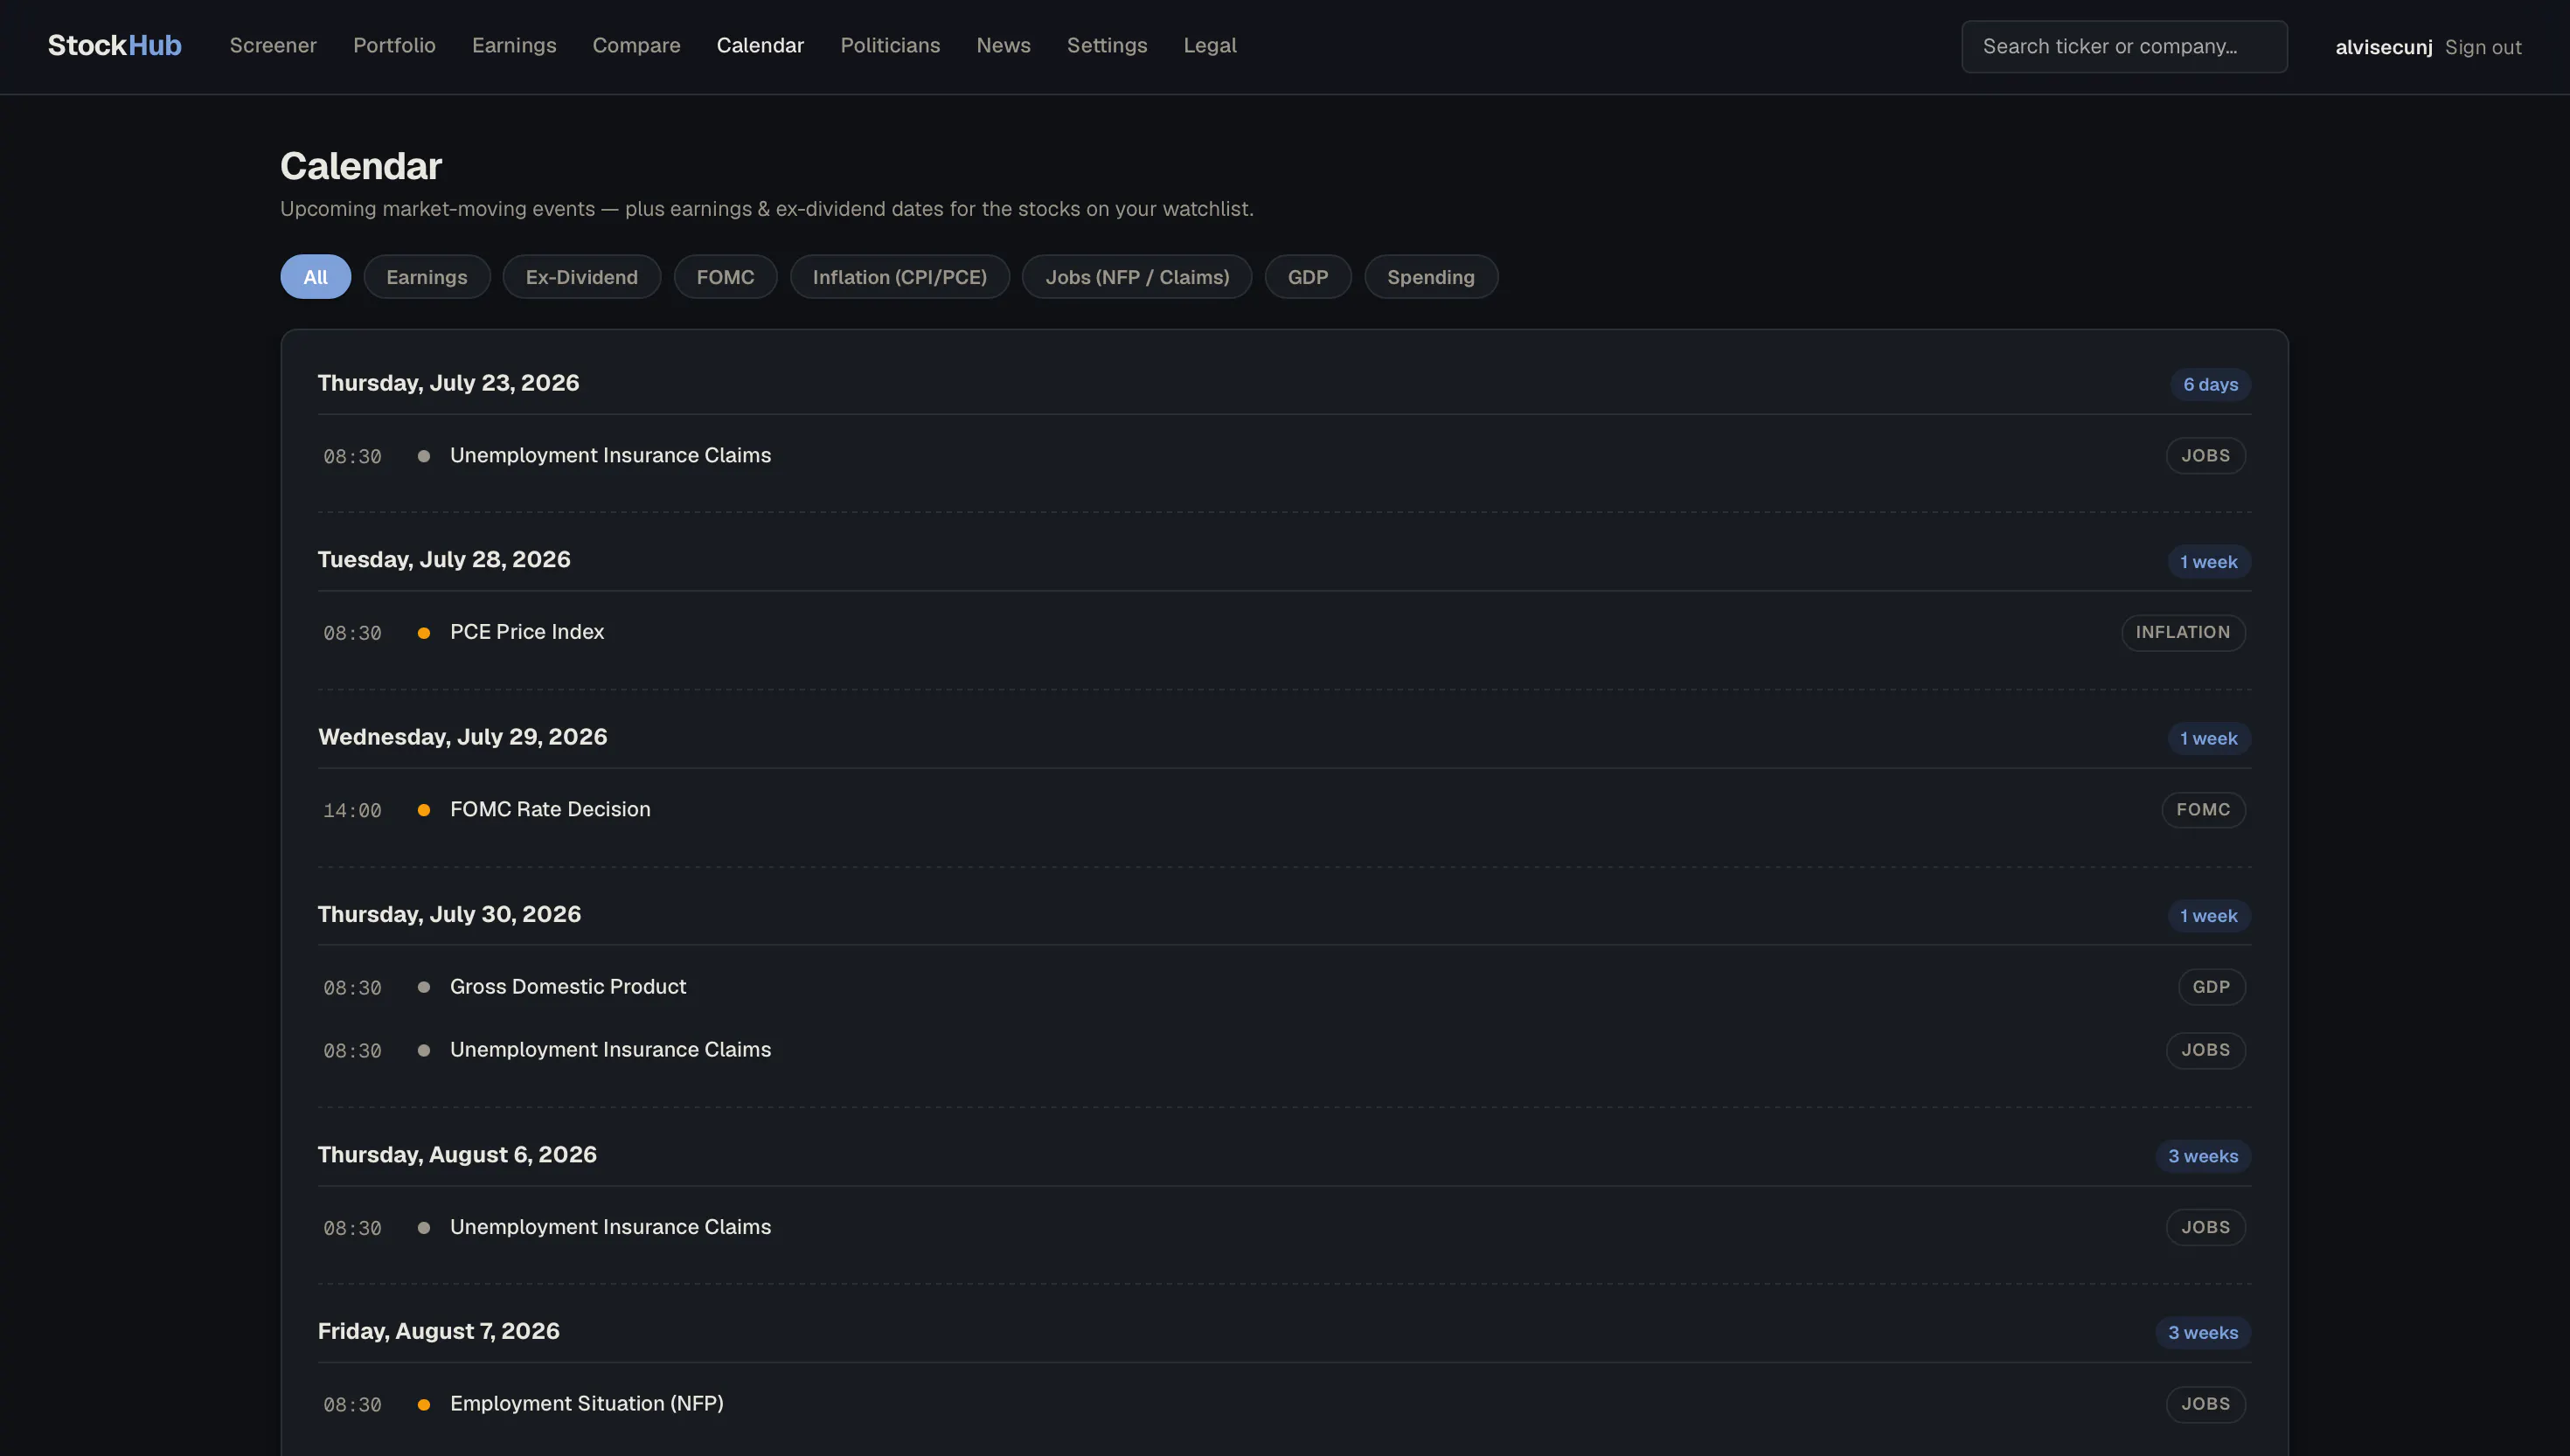This screenshot has height=1456, width=2570.
Task: Filter by Inflation (CPI/PCE)
Action: (x=899, y=277)
